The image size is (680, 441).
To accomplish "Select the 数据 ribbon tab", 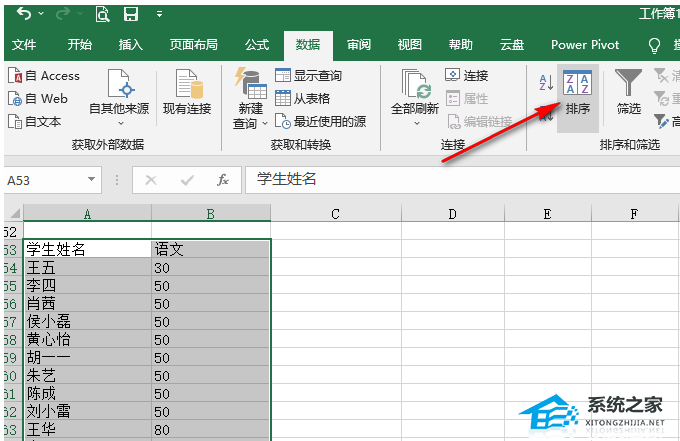I will click(308, 45).
